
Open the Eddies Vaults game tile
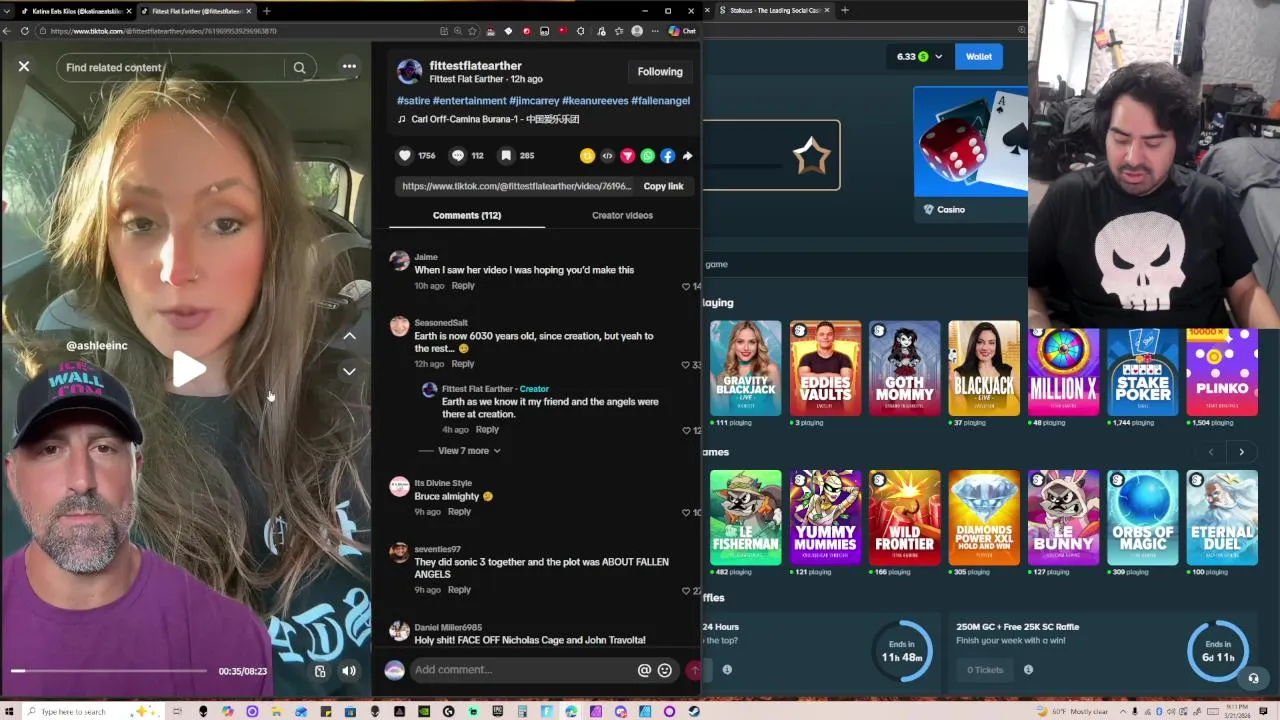825,368
